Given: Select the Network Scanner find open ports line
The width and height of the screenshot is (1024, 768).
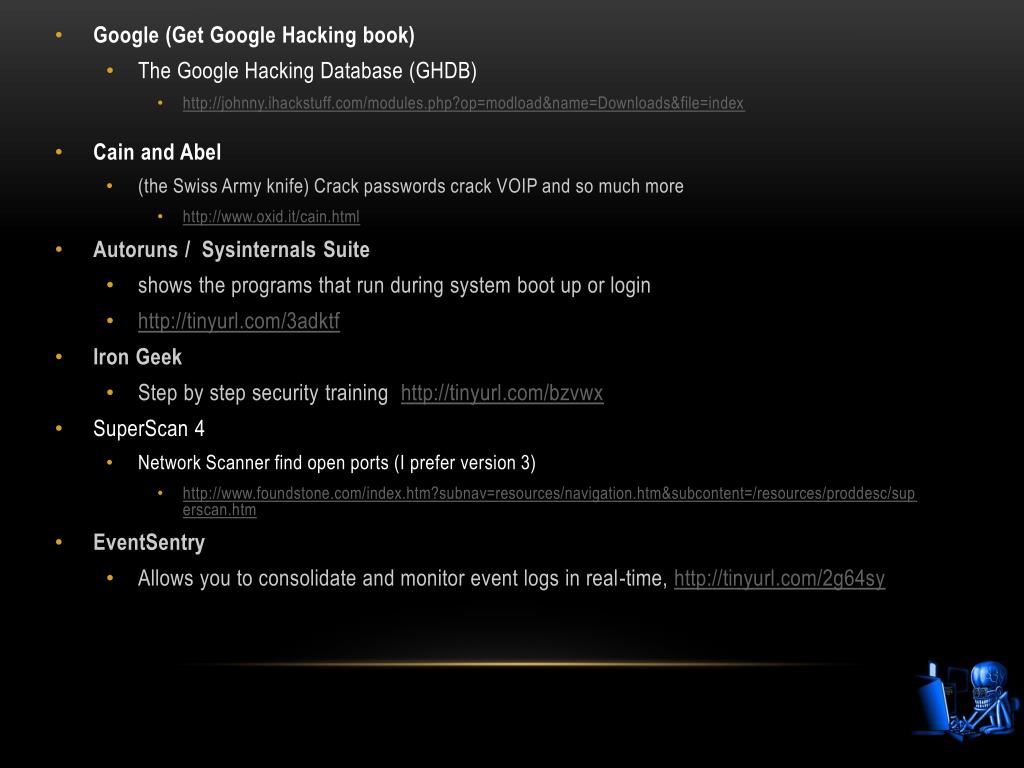Looking at the screenshot, I should click(337, 462).
